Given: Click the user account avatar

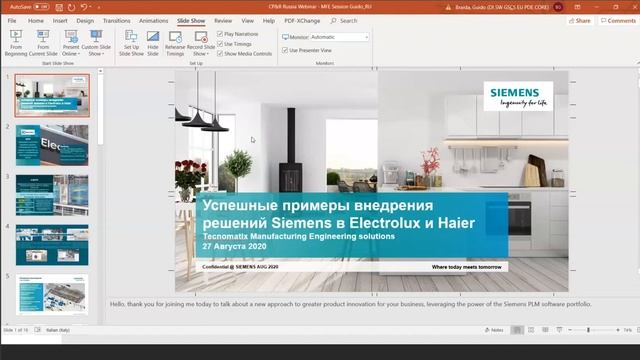Looking at the screenshot, I should 558,7.
